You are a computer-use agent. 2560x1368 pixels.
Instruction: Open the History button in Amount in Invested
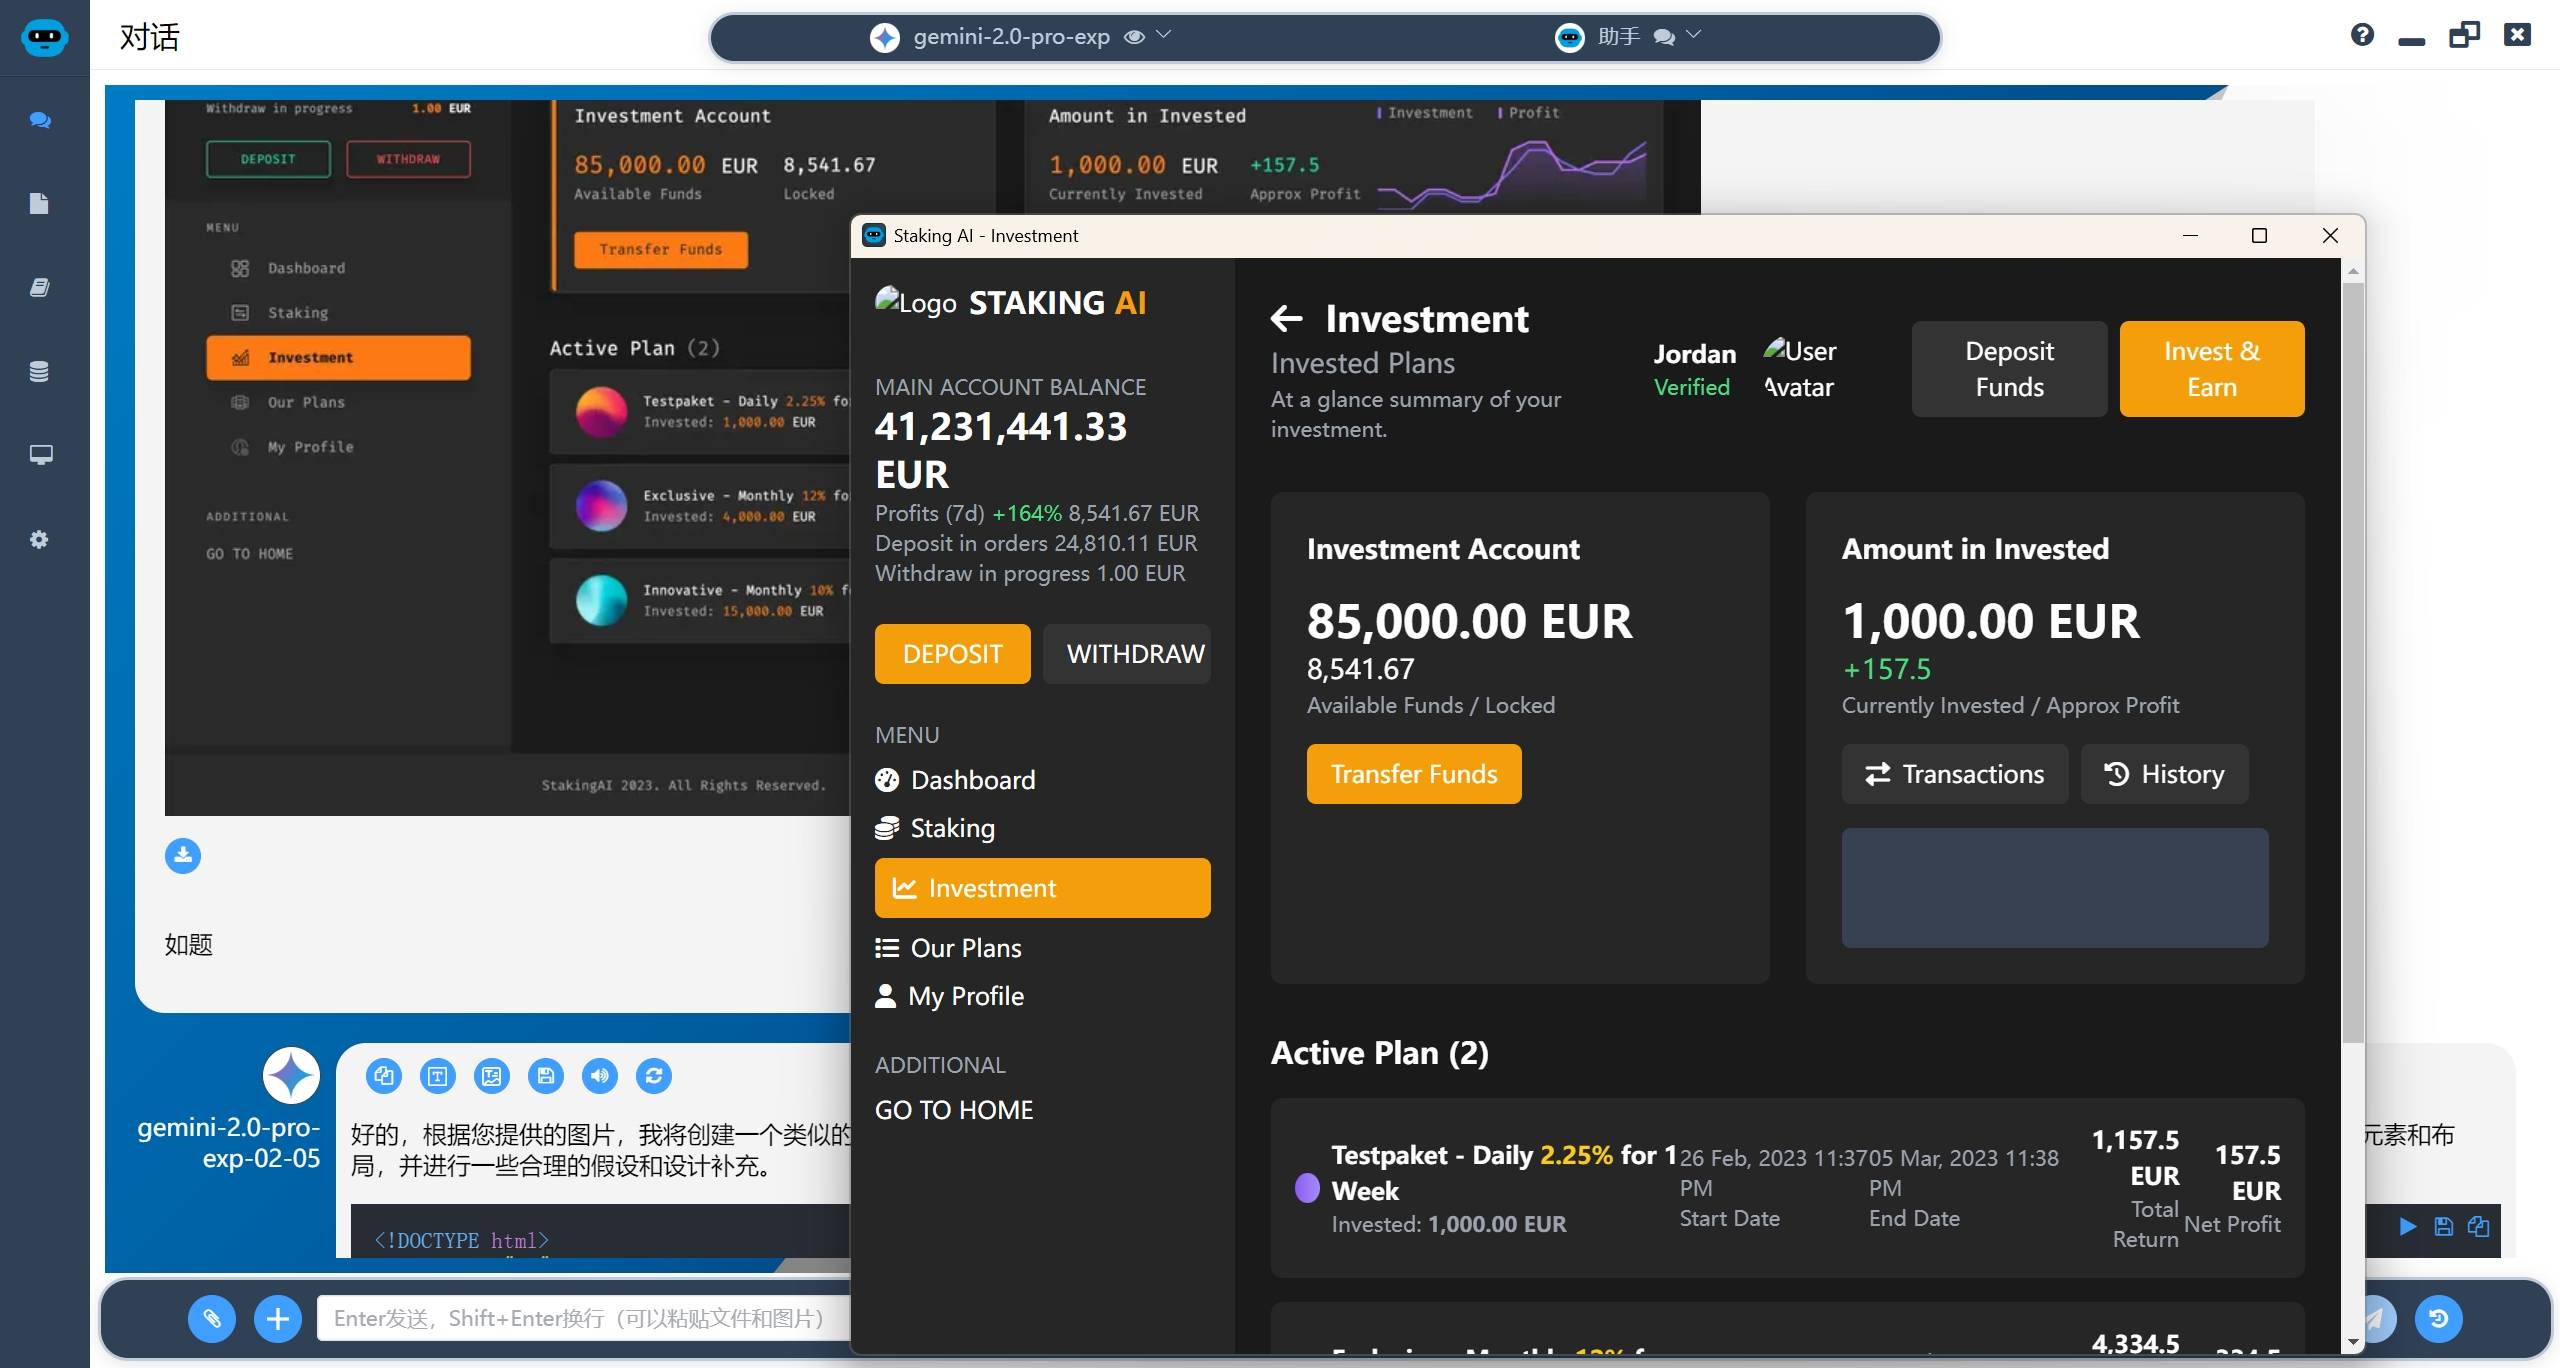tap(2164, 774)
